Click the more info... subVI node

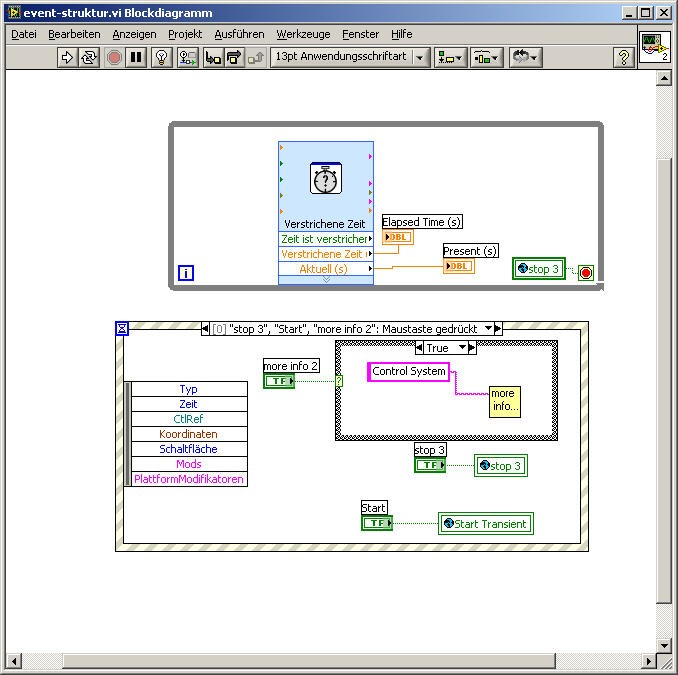[505, 402]
